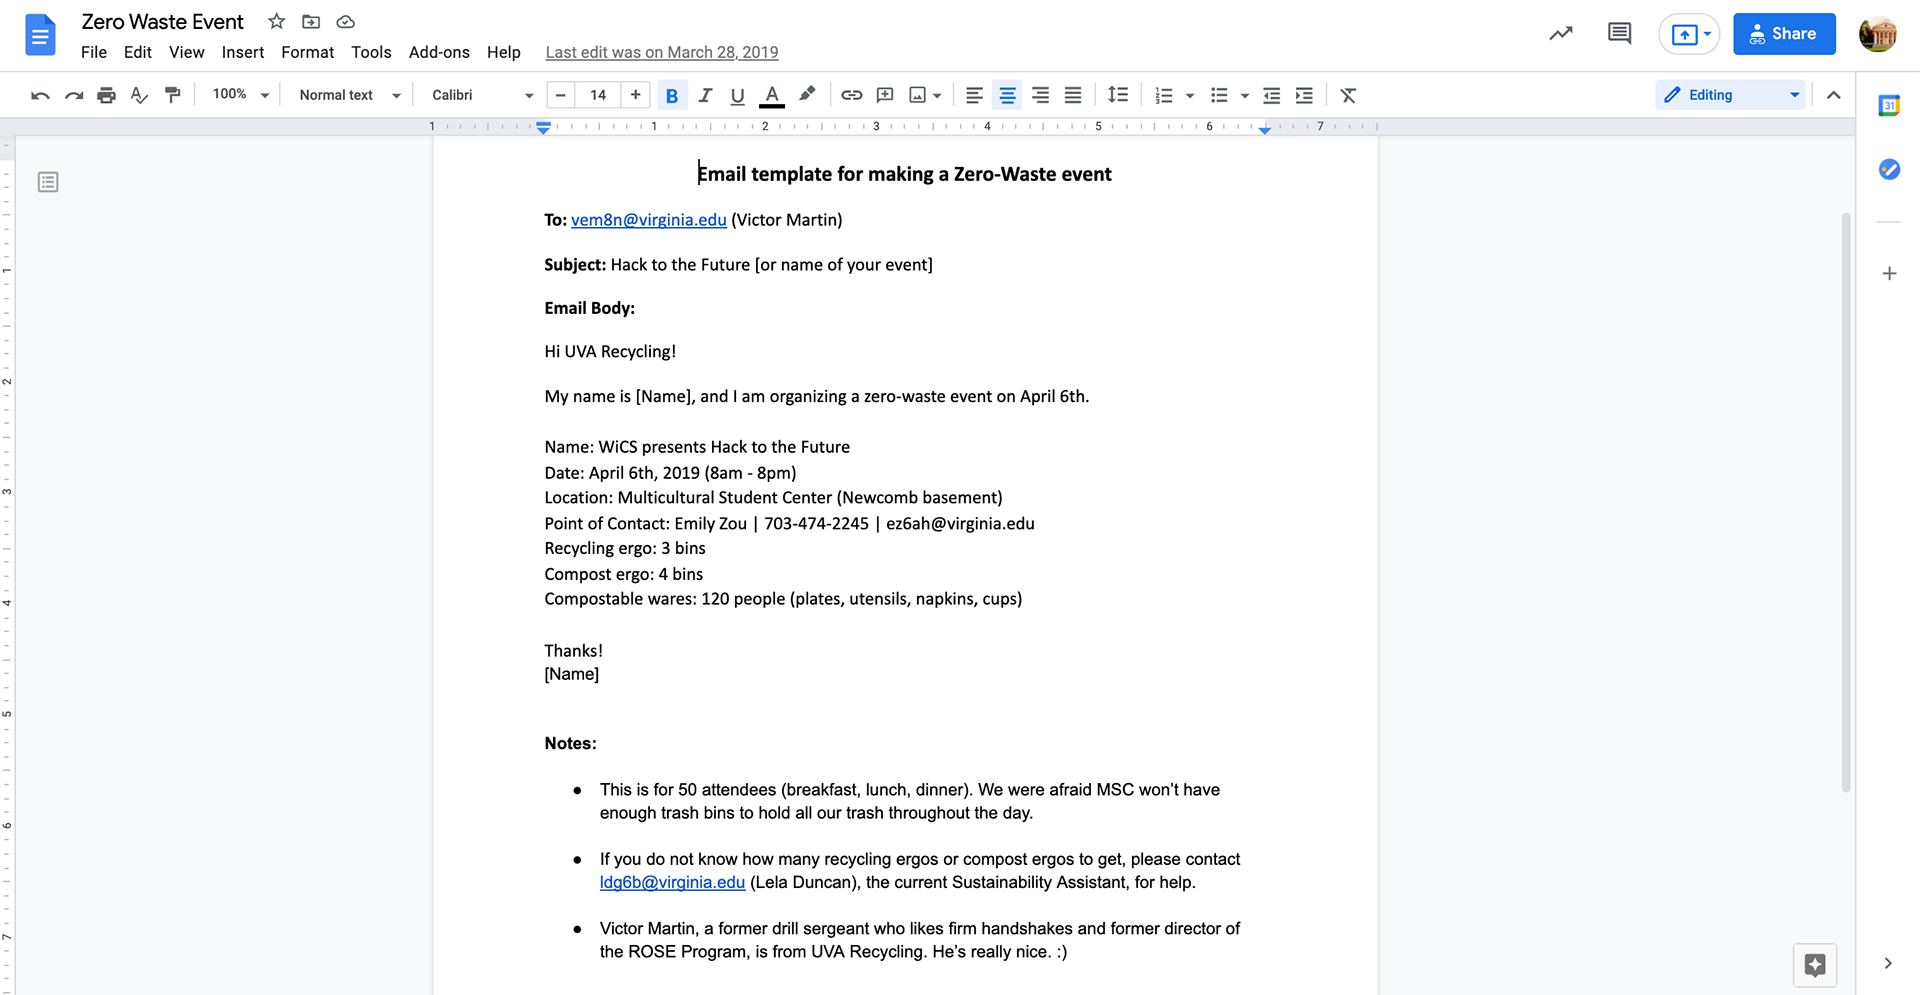Open the Normal text style dropdown

point(349,95)
